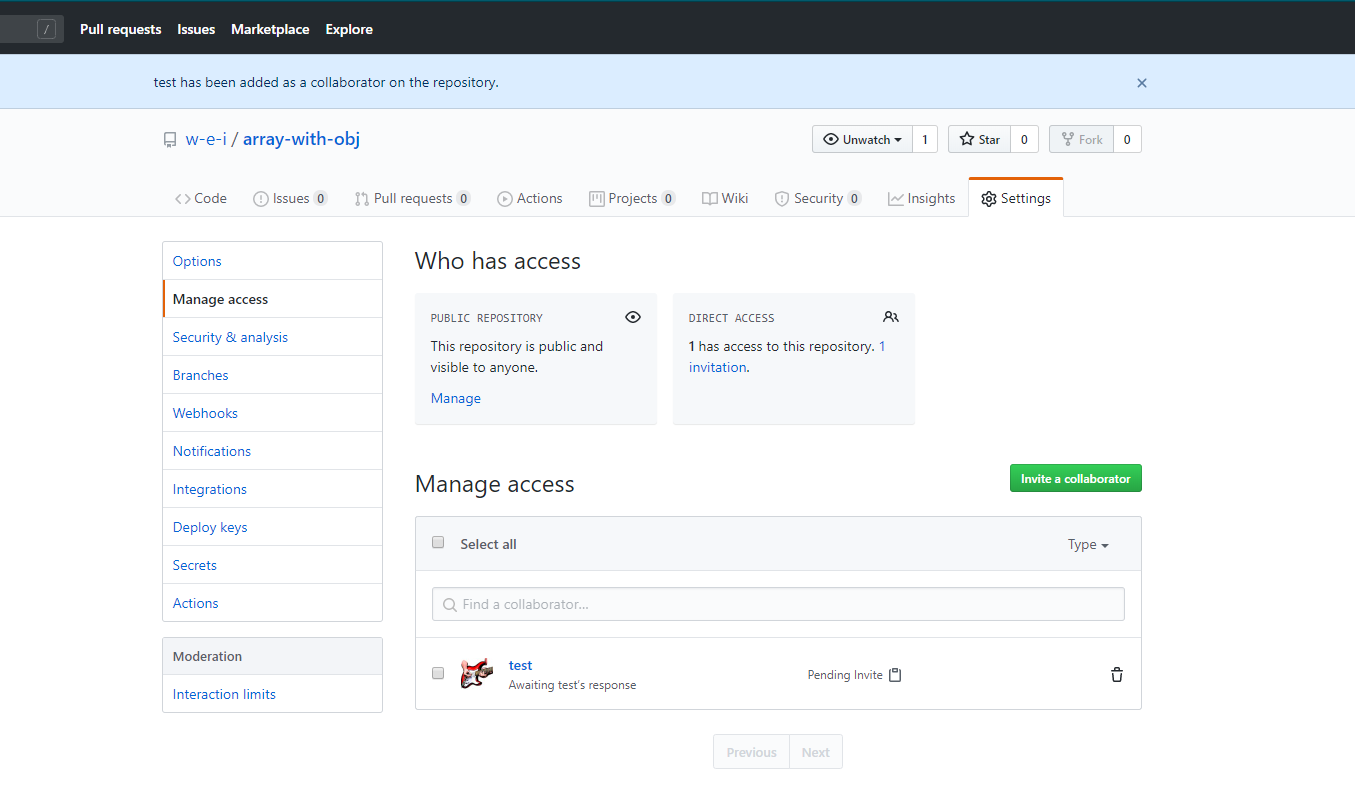The width and height of the screenshot is (1355, 792).
Task: Click the Previous pagination button
Action: [751, 752]
